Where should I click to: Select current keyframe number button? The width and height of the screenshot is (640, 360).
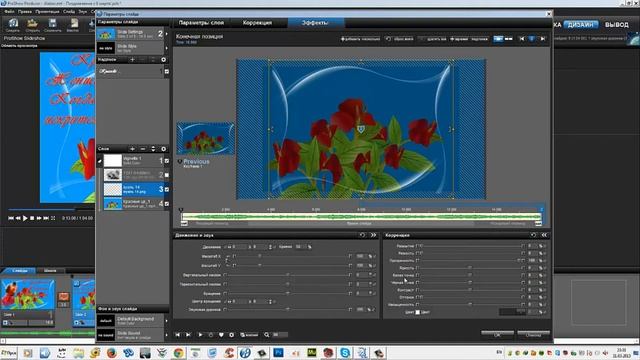[531, 39]
